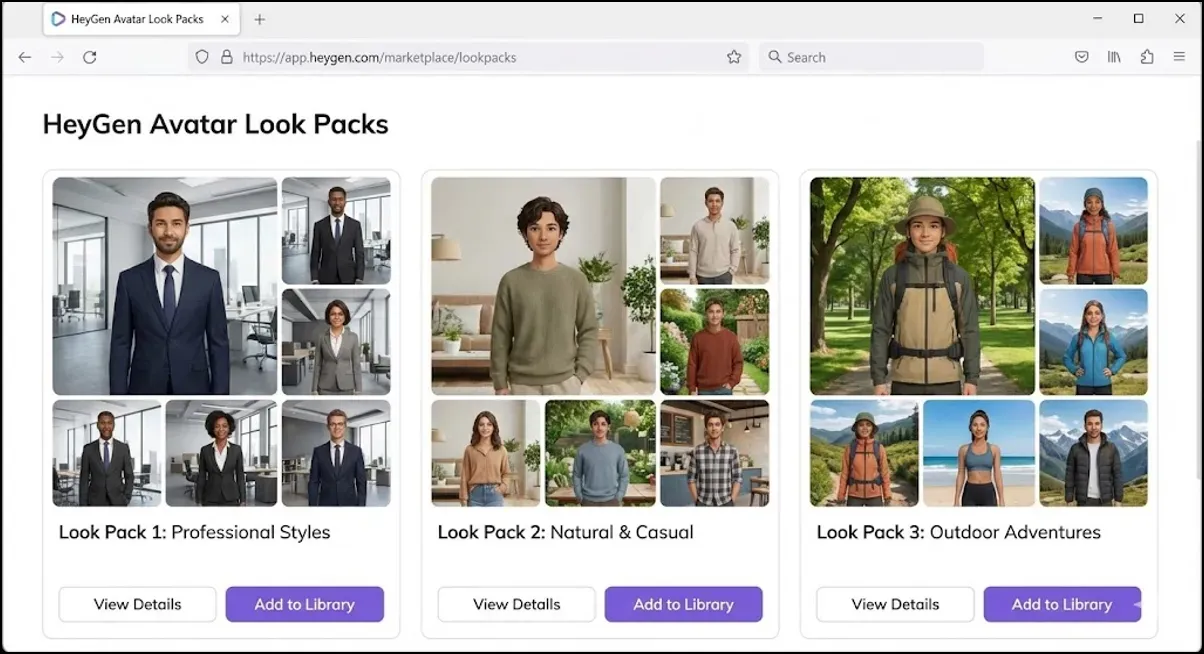
Task: Open a new browser tab
Action: pyautogui.click(x=260, y=19)
